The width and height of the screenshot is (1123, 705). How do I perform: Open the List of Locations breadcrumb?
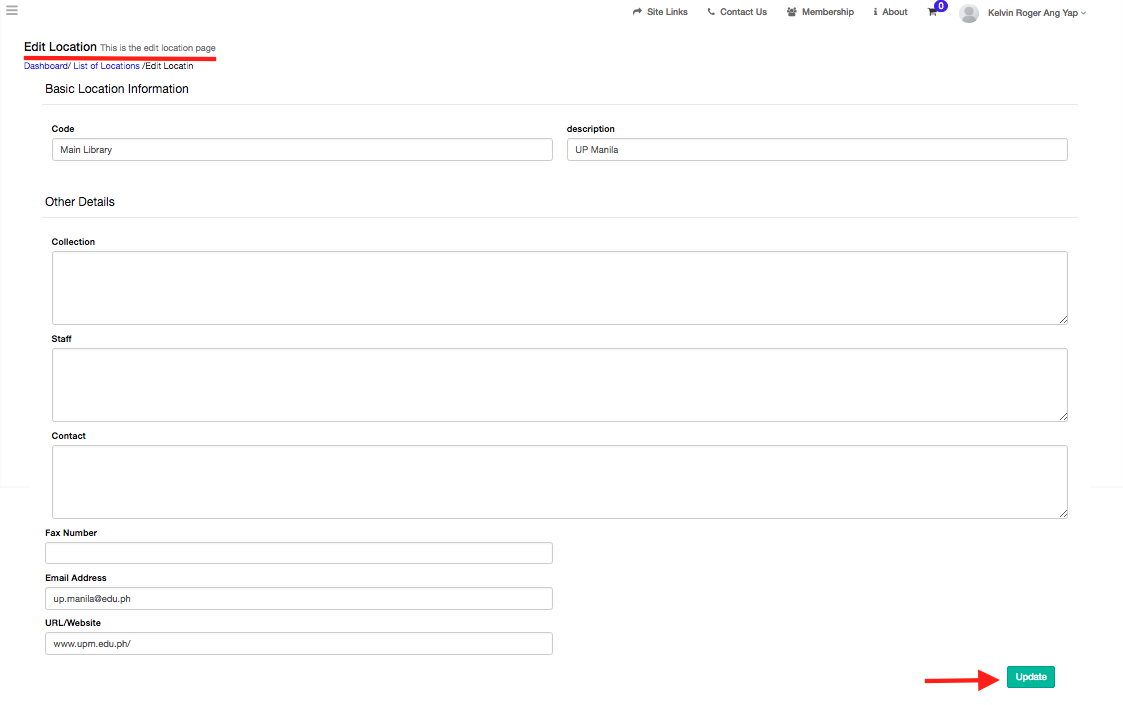point(106,66)
